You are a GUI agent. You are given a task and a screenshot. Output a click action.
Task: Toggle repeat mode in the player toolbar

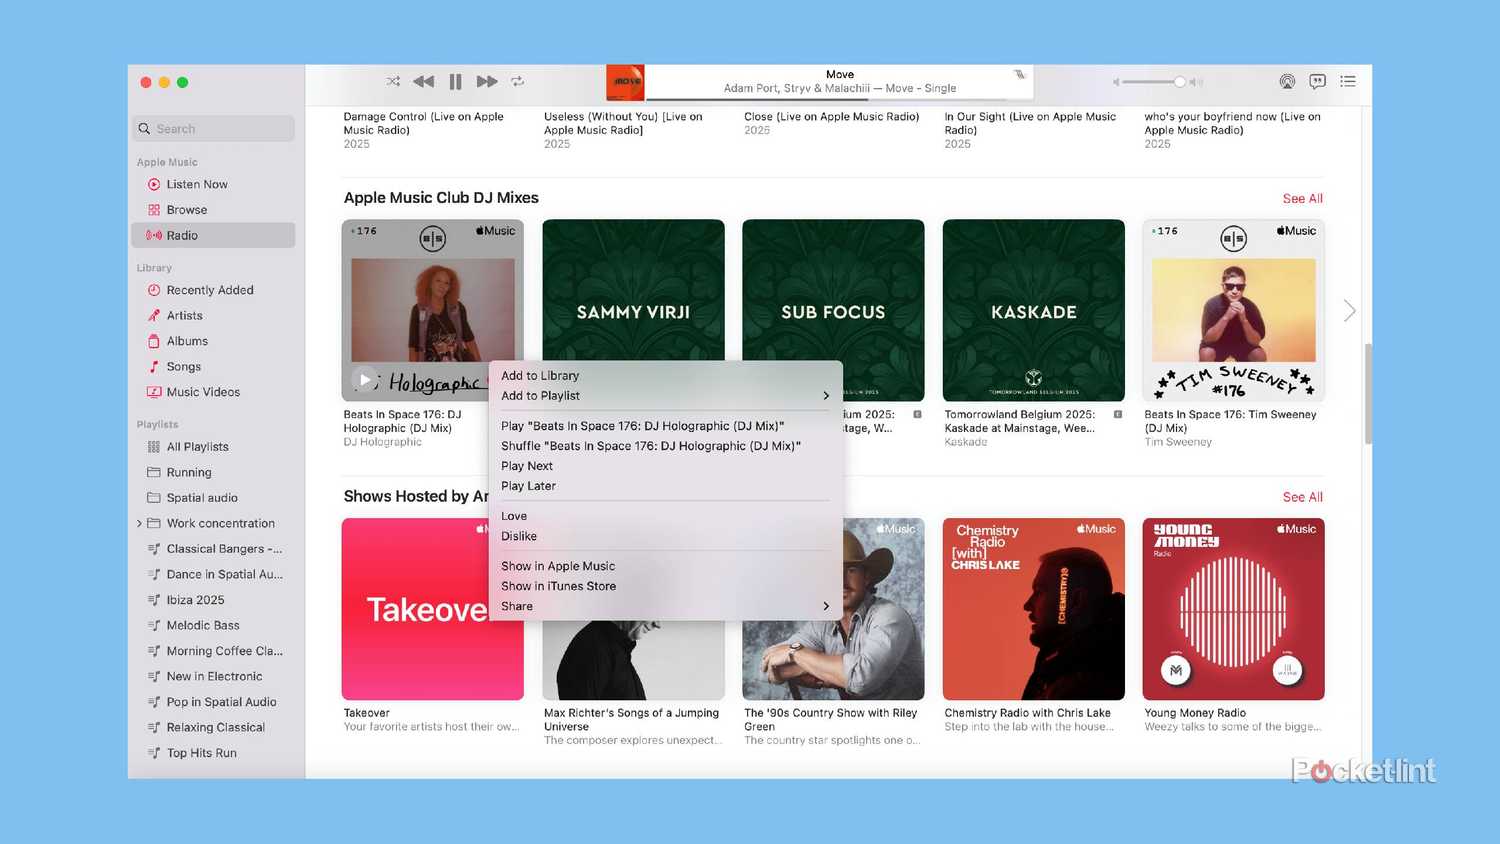(x=518, y=81)
